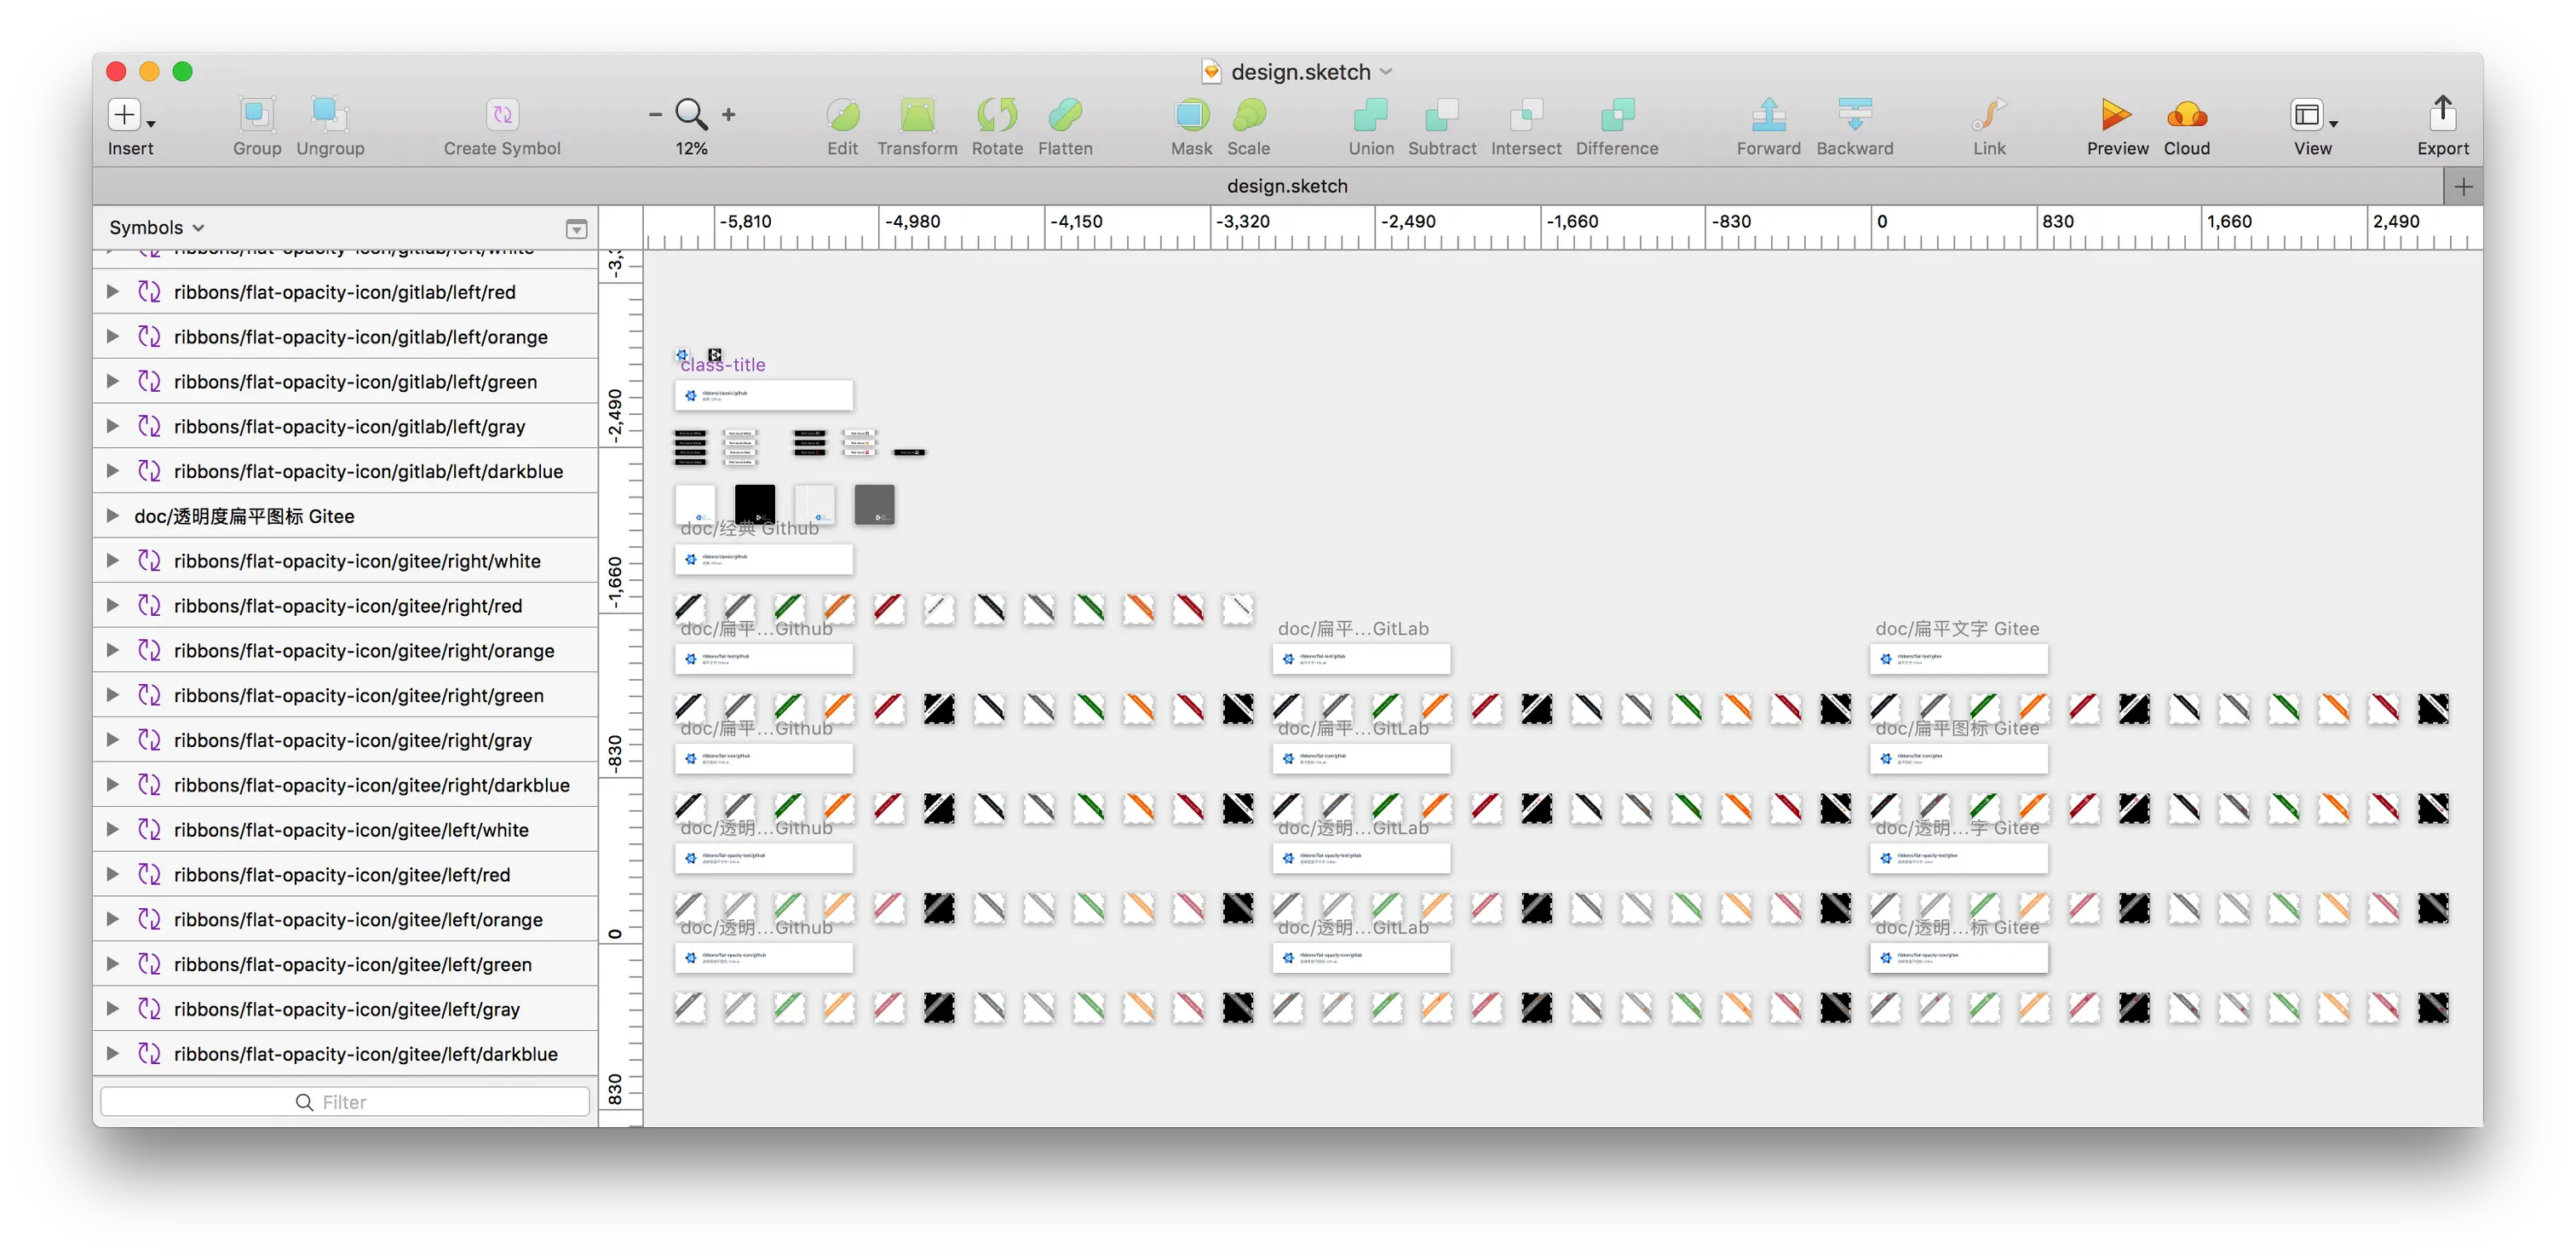Screen dimensions: 2576x1260
Task: Toggle the layer list collapse icon
Action: click(x=576, y=229)
